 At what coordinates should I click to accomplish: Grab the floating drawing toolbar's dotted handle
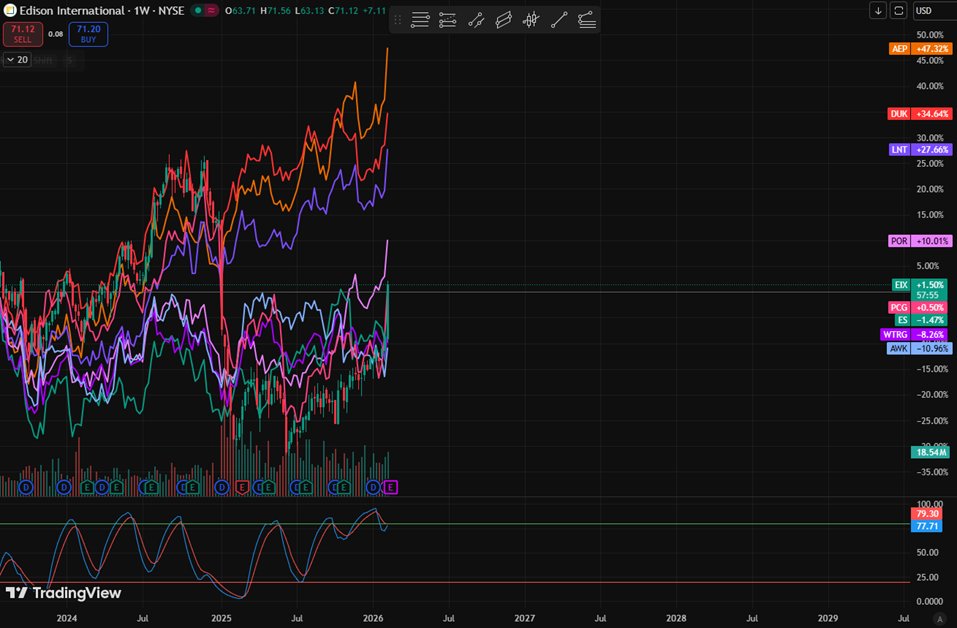[397, 20]
